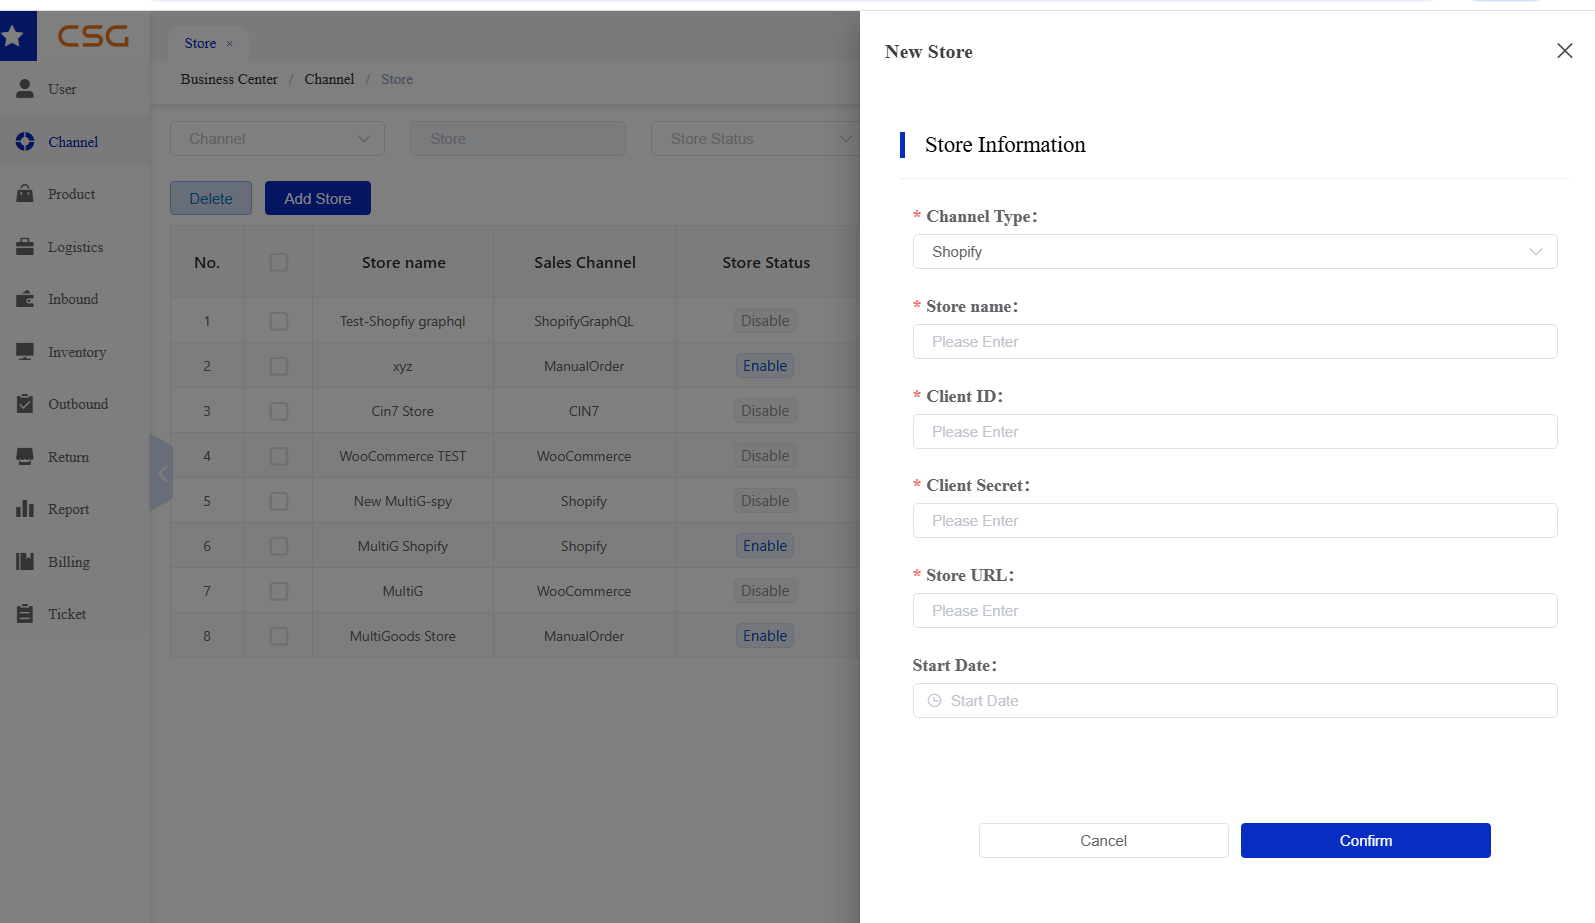This screenshot has width=1595, height=923.
Task: Focus the Store URL input field
Action: click(1235, 611)
